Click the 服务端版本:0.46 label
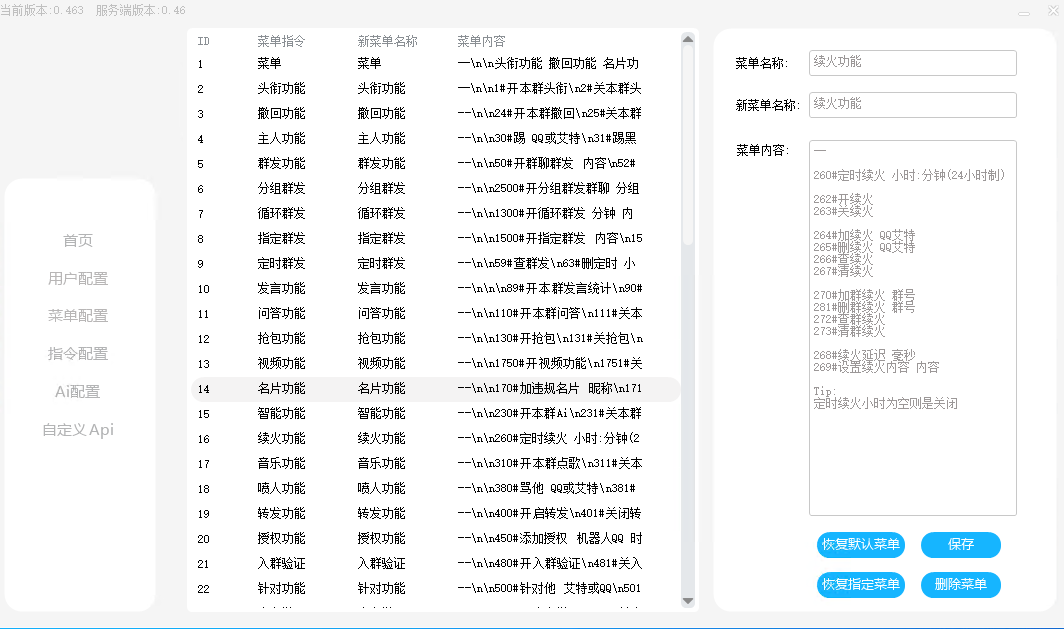Screen dimensions: 1064x629 [140, 11]
